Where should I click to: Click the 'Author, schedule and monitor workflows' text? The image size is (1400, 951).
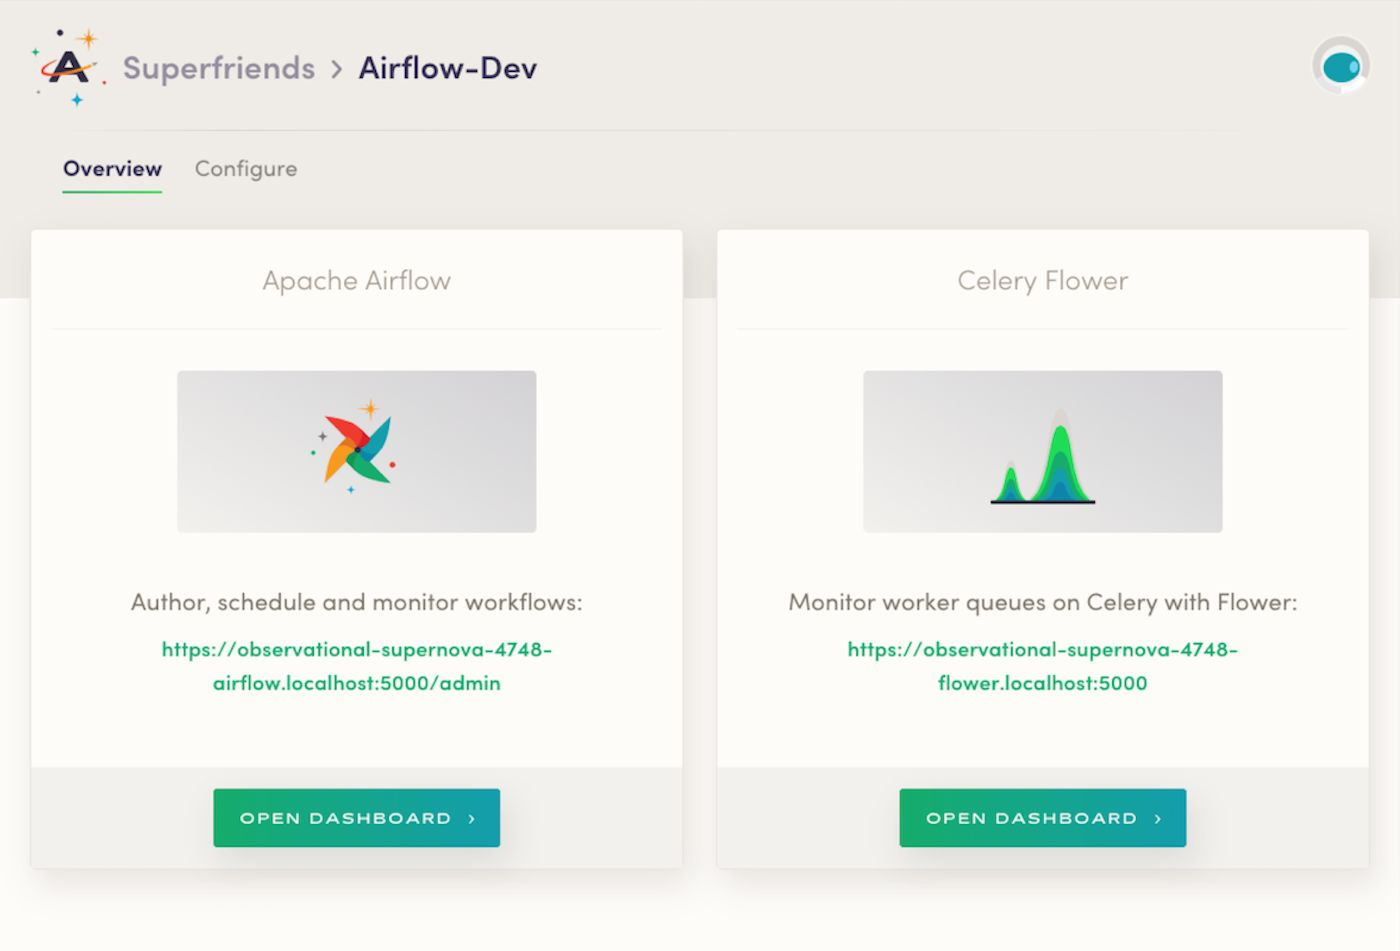[x=356, y=602]
